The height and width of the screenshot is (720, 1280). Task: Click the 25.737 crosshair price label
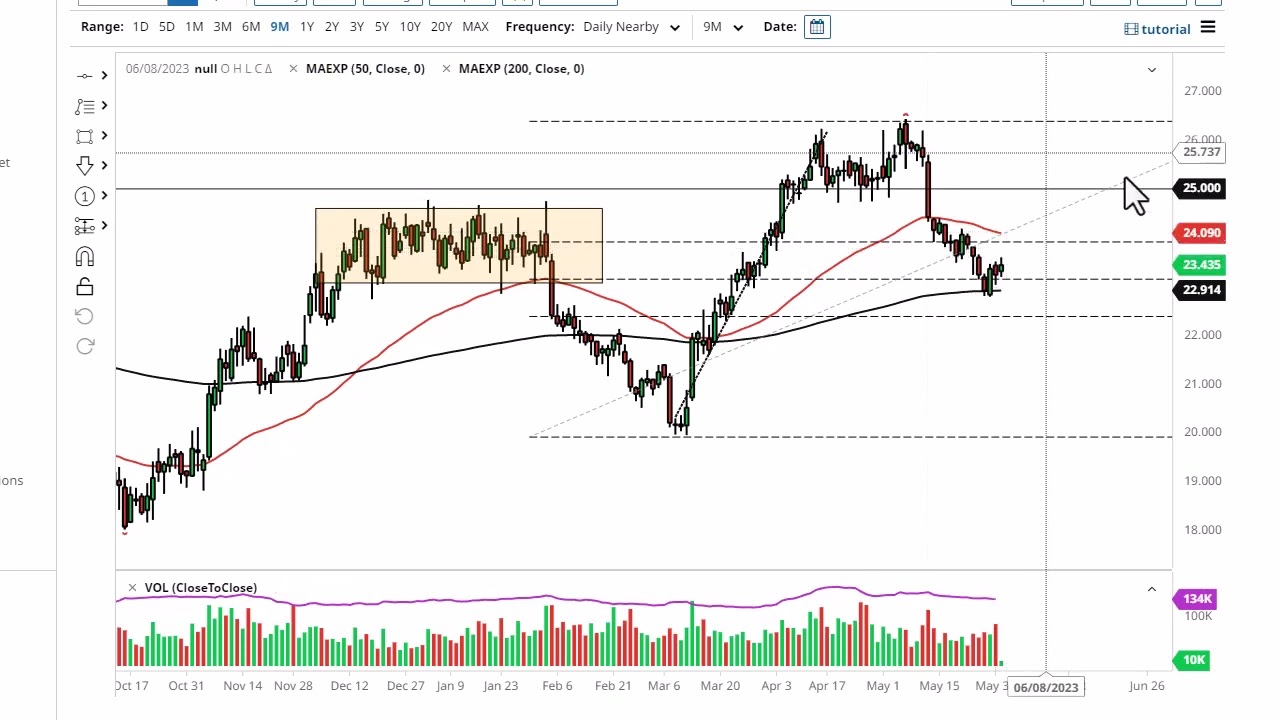[1201, 152]
